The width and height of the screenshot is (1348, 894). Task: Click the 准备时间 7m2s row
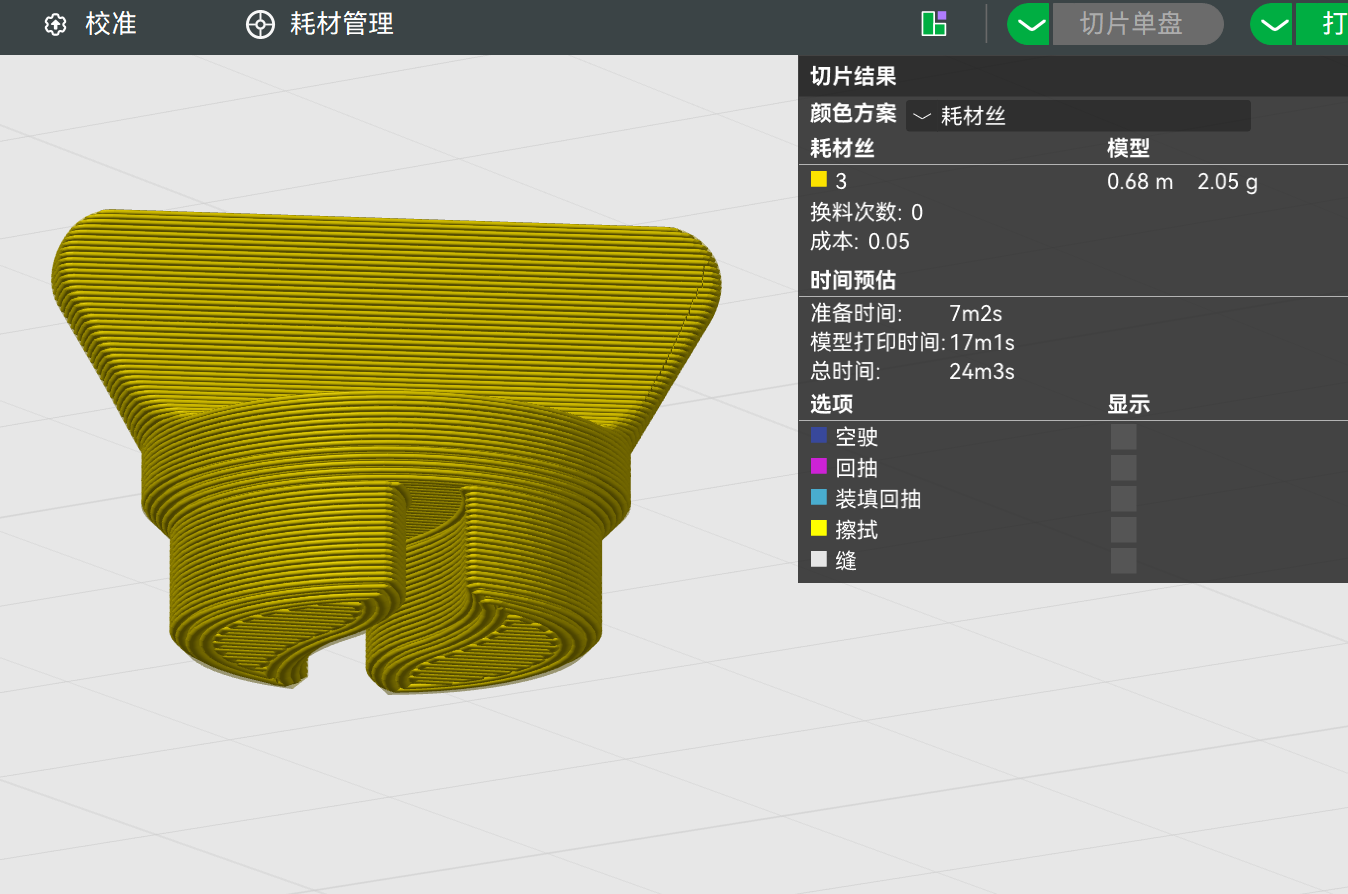(906, 314)
